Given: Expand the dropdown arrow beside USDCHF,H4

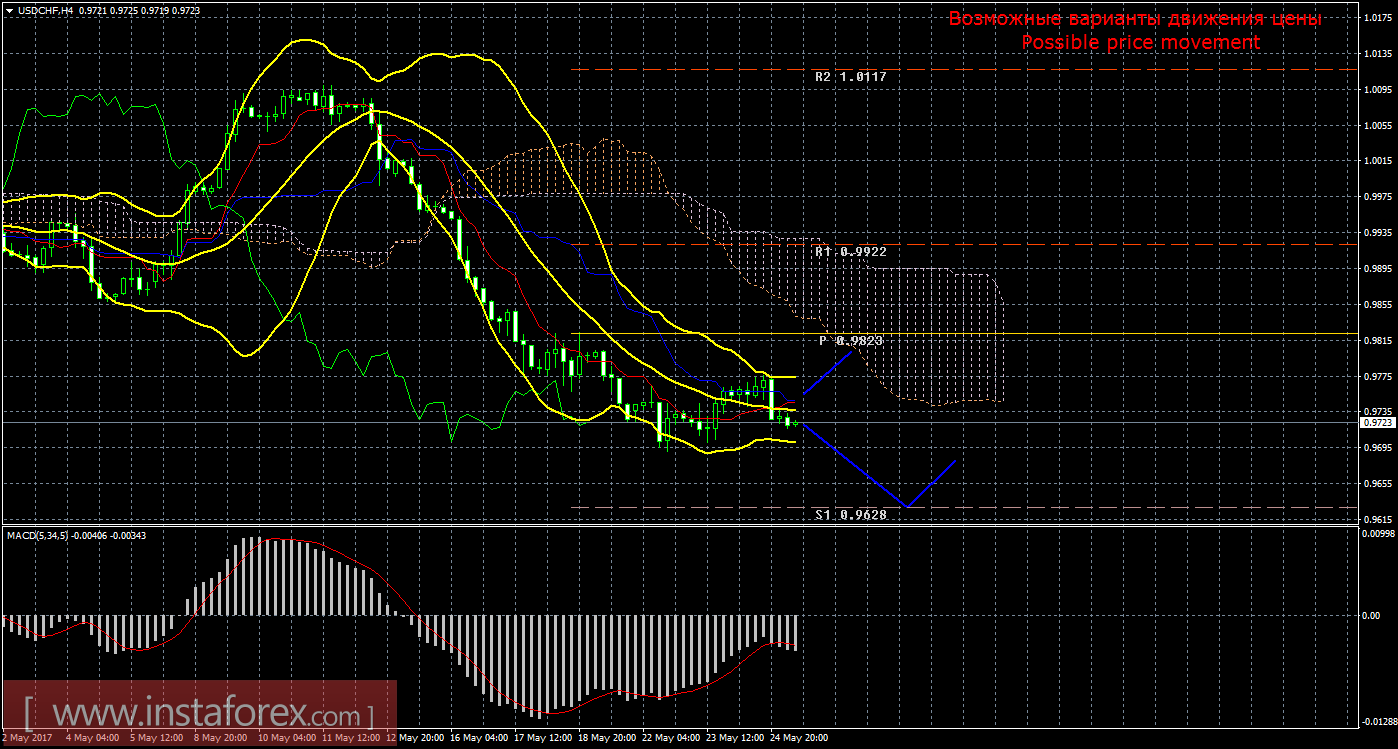Looking at the screenshot, I should (9, 9).
